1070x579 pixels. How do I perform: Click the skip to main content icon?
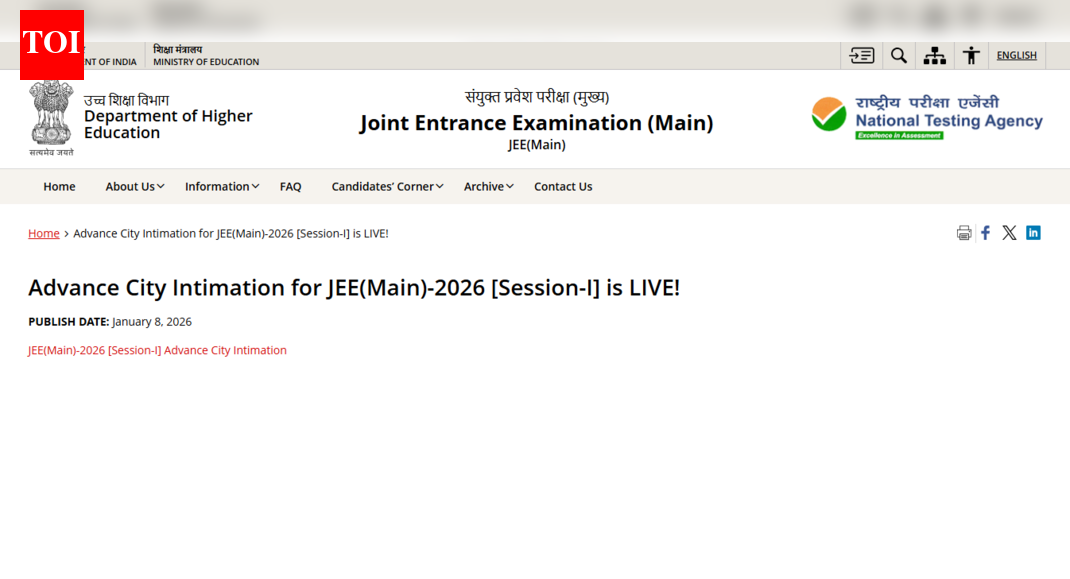click(861, 55)
